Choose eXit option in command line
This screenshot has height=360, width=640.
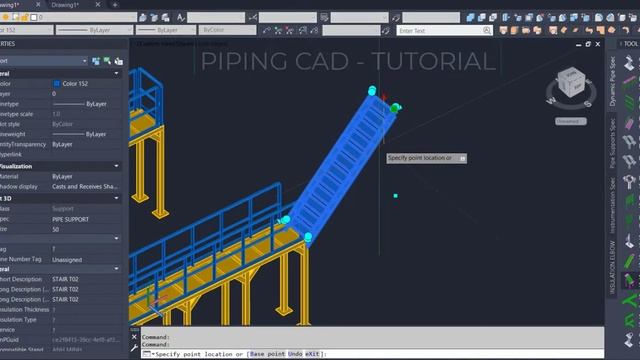[x=312, y=354]
